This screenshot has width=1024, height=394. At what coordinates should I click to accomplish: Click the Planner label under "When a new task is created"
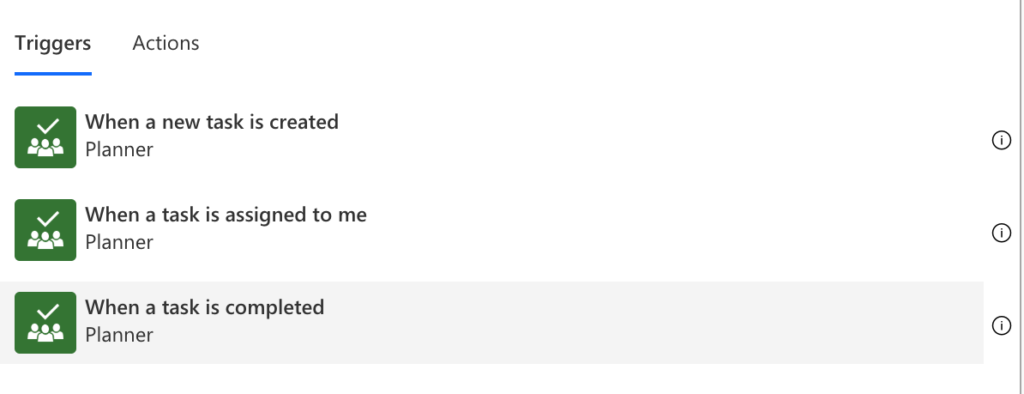click(119, 150)
